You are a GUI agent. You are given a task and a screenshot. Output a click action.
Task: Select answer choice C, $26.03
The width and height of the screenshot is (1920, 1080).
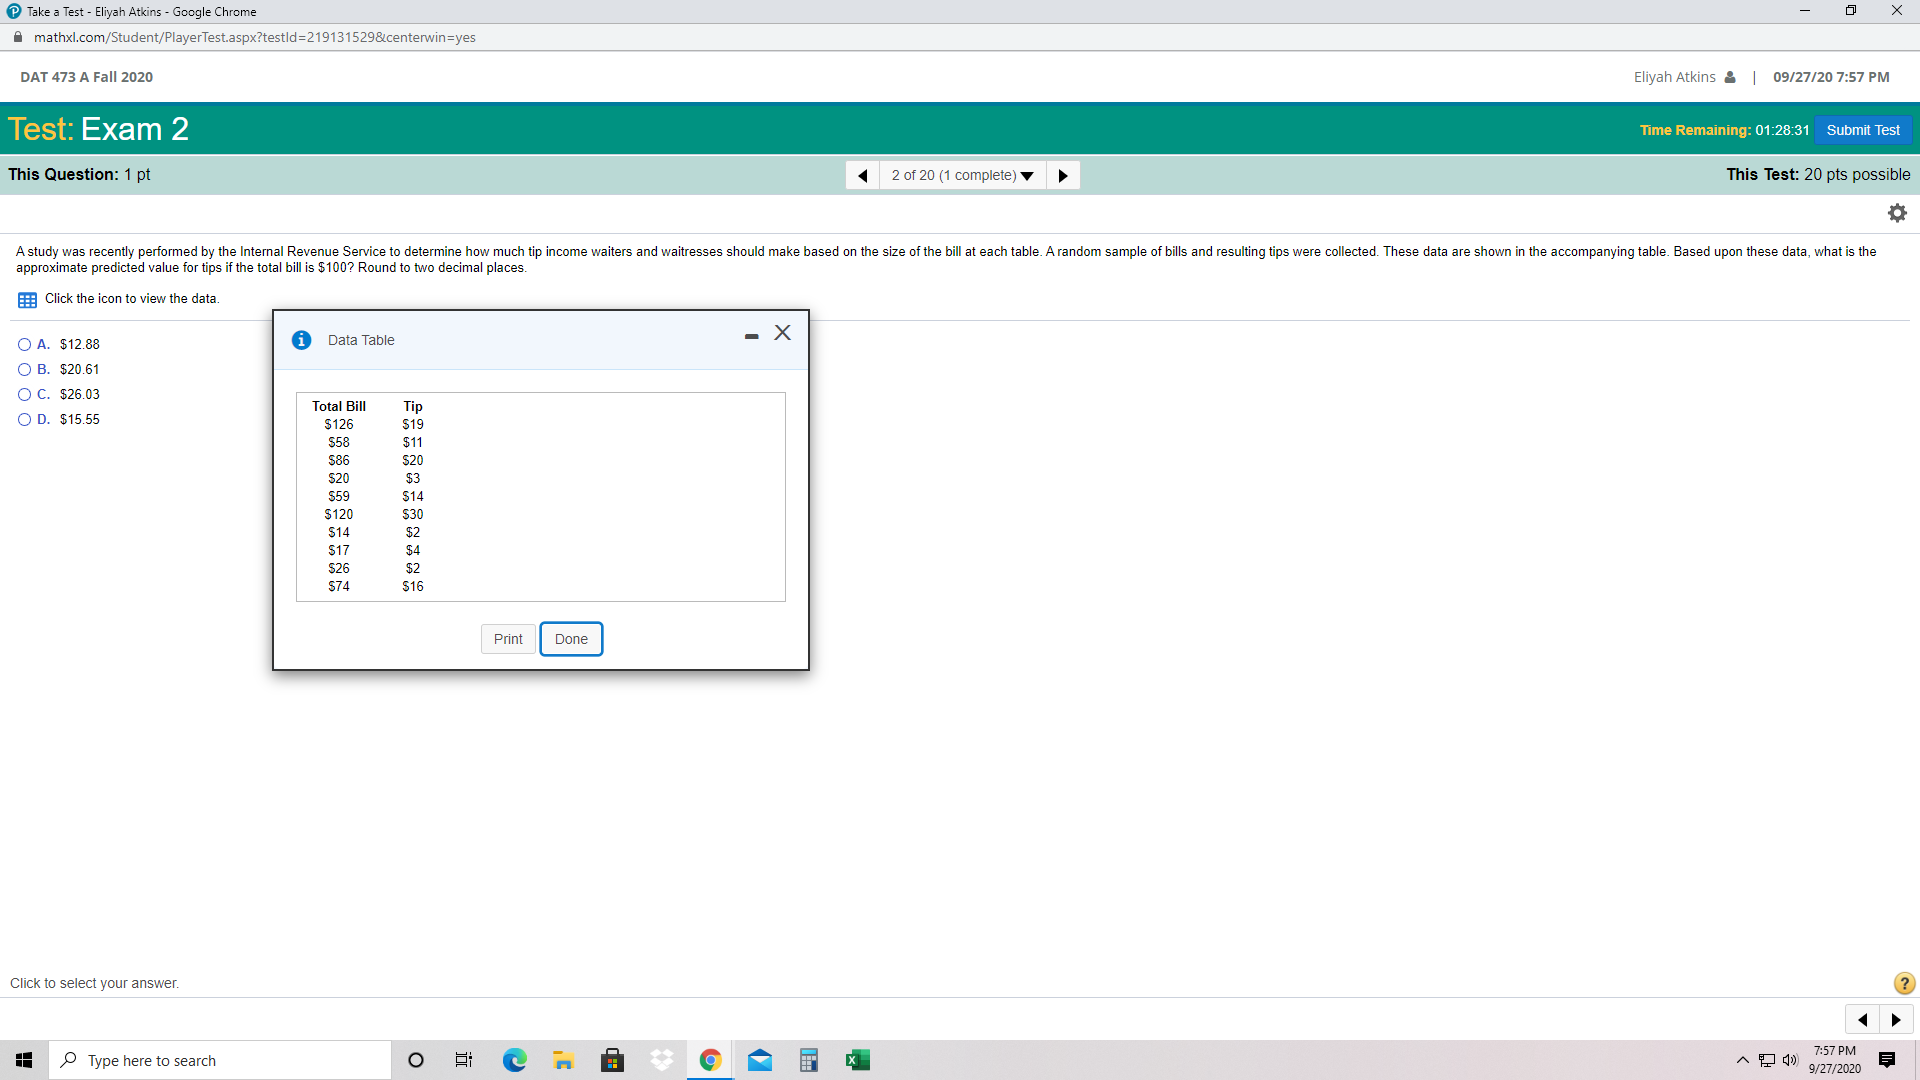coord(23,394)
